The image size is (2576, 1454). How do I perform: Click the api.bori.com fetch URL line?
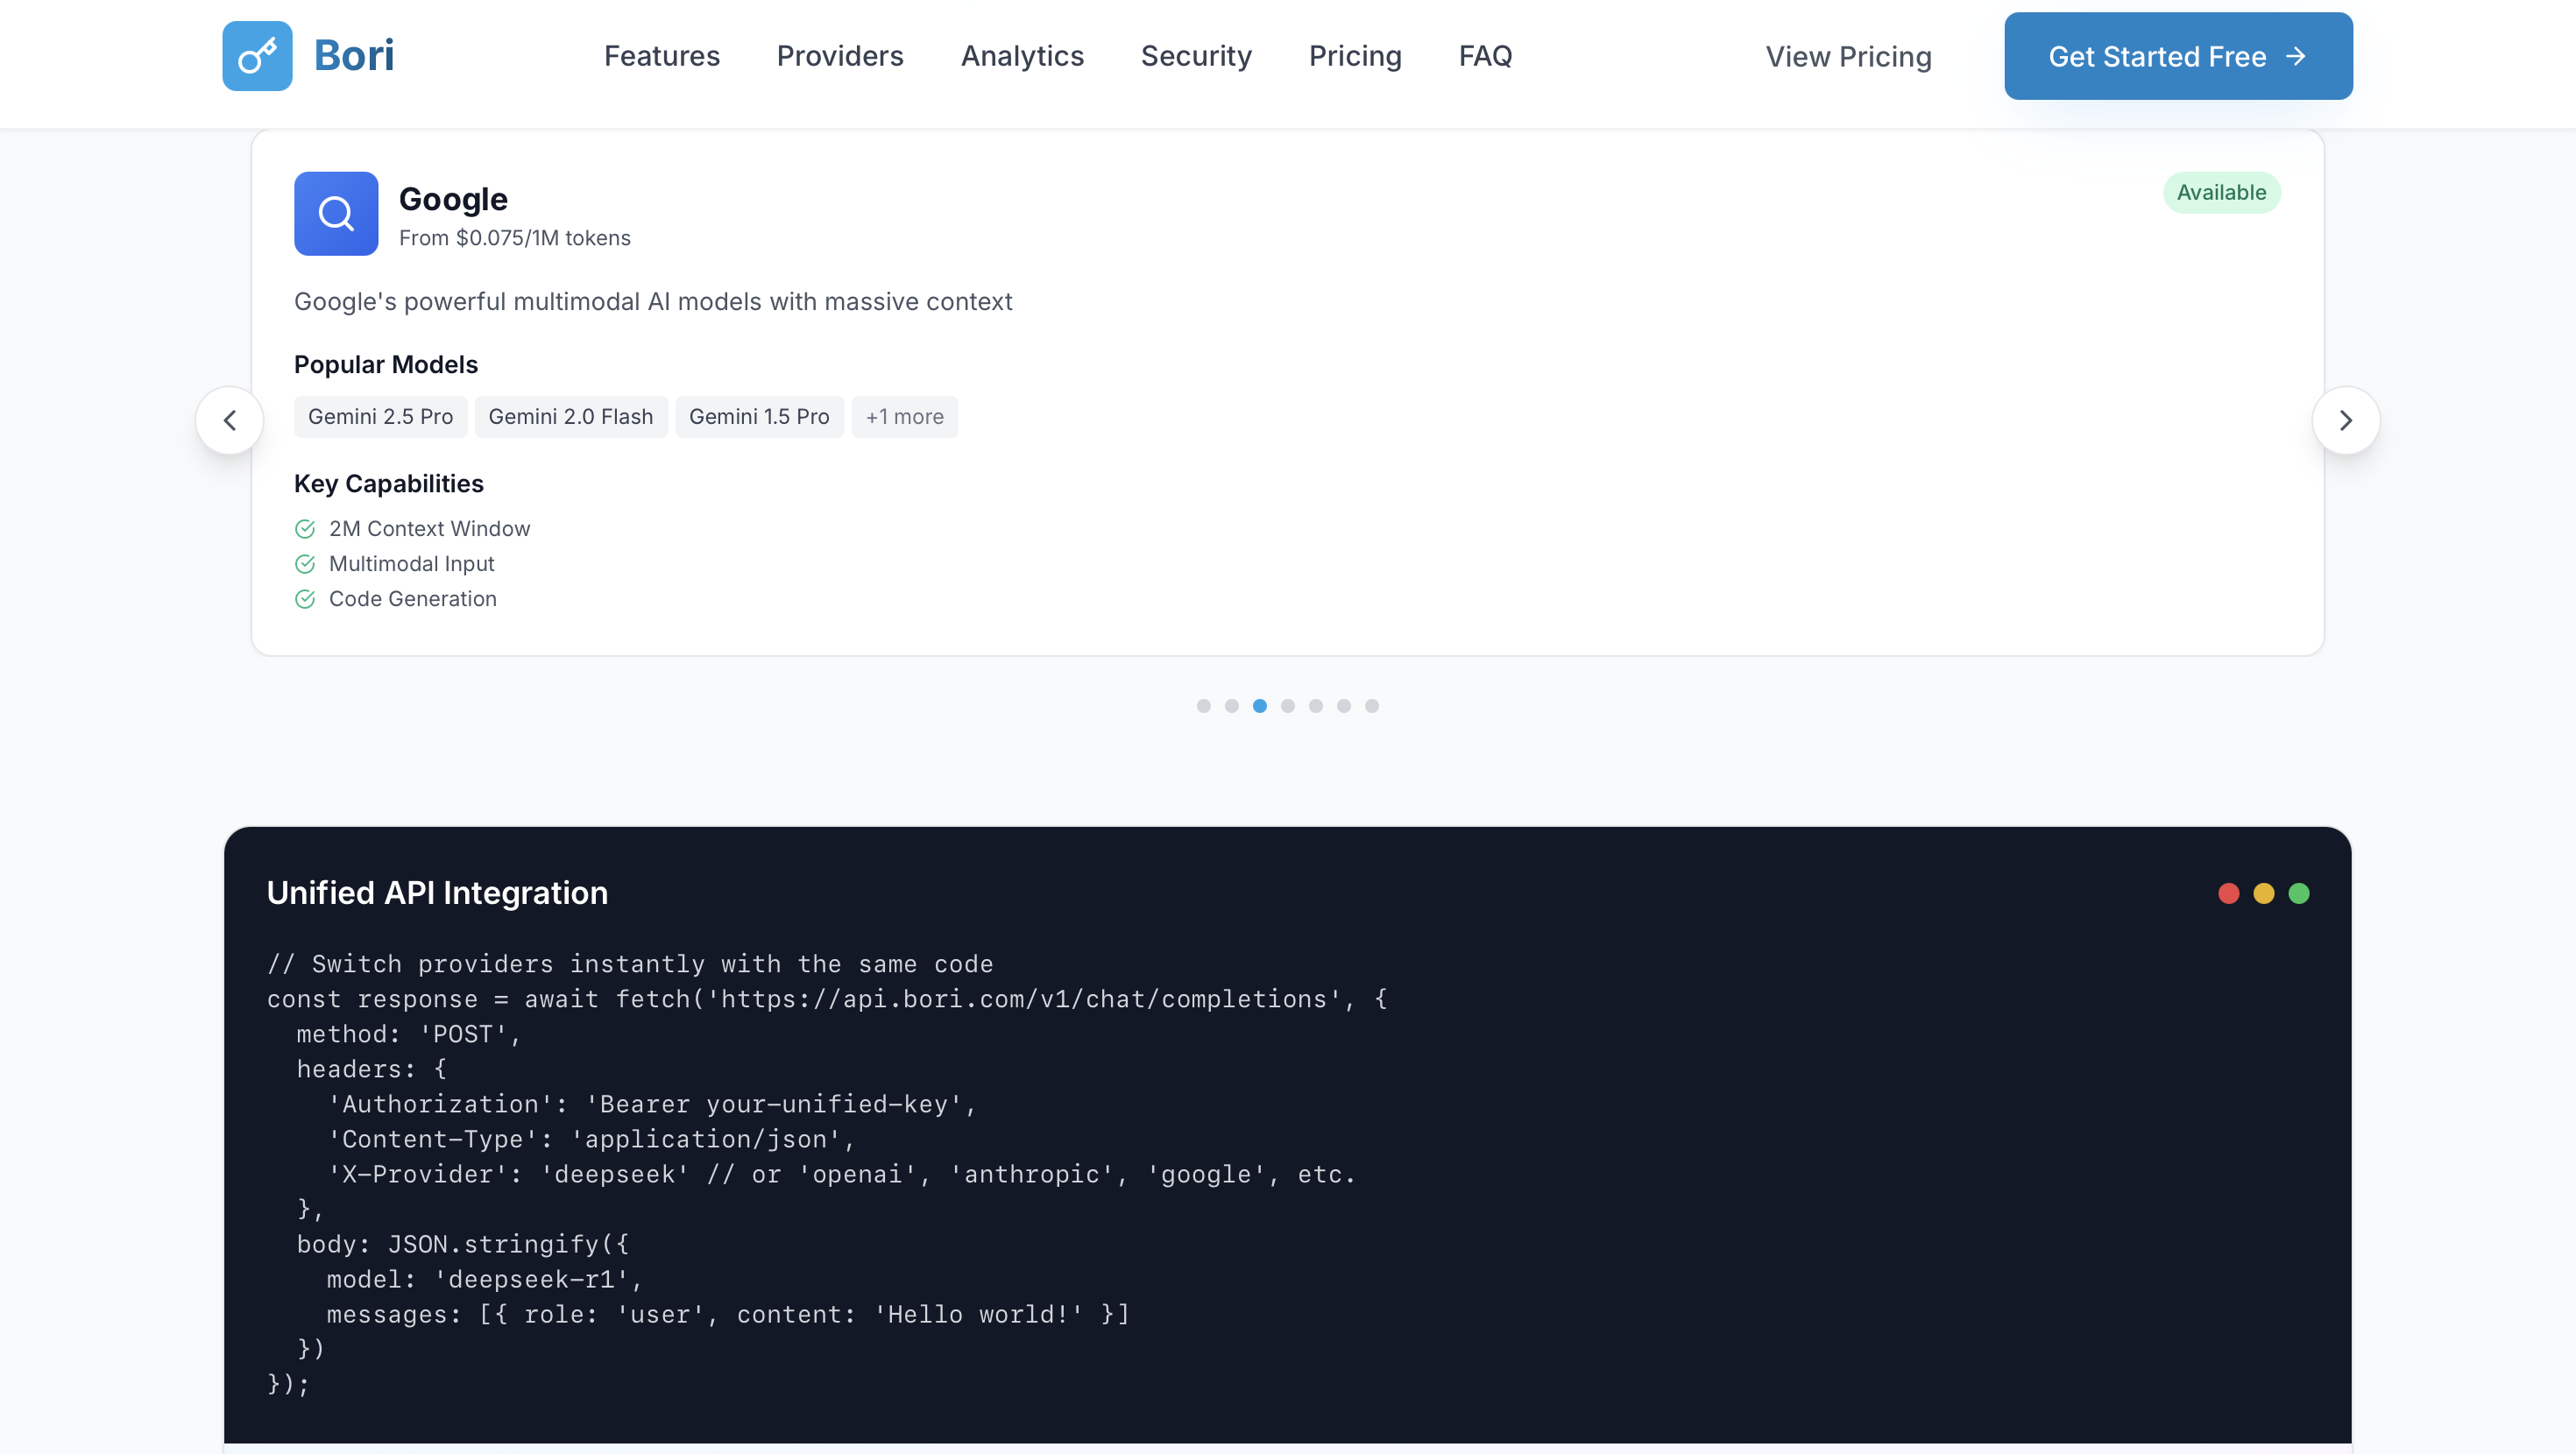coord(827,999)
